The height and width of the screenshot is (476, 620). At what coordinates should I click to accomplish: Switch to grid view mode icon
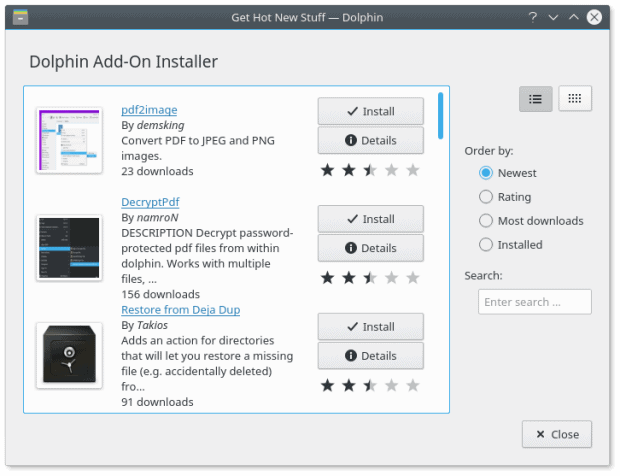point(575,99)
